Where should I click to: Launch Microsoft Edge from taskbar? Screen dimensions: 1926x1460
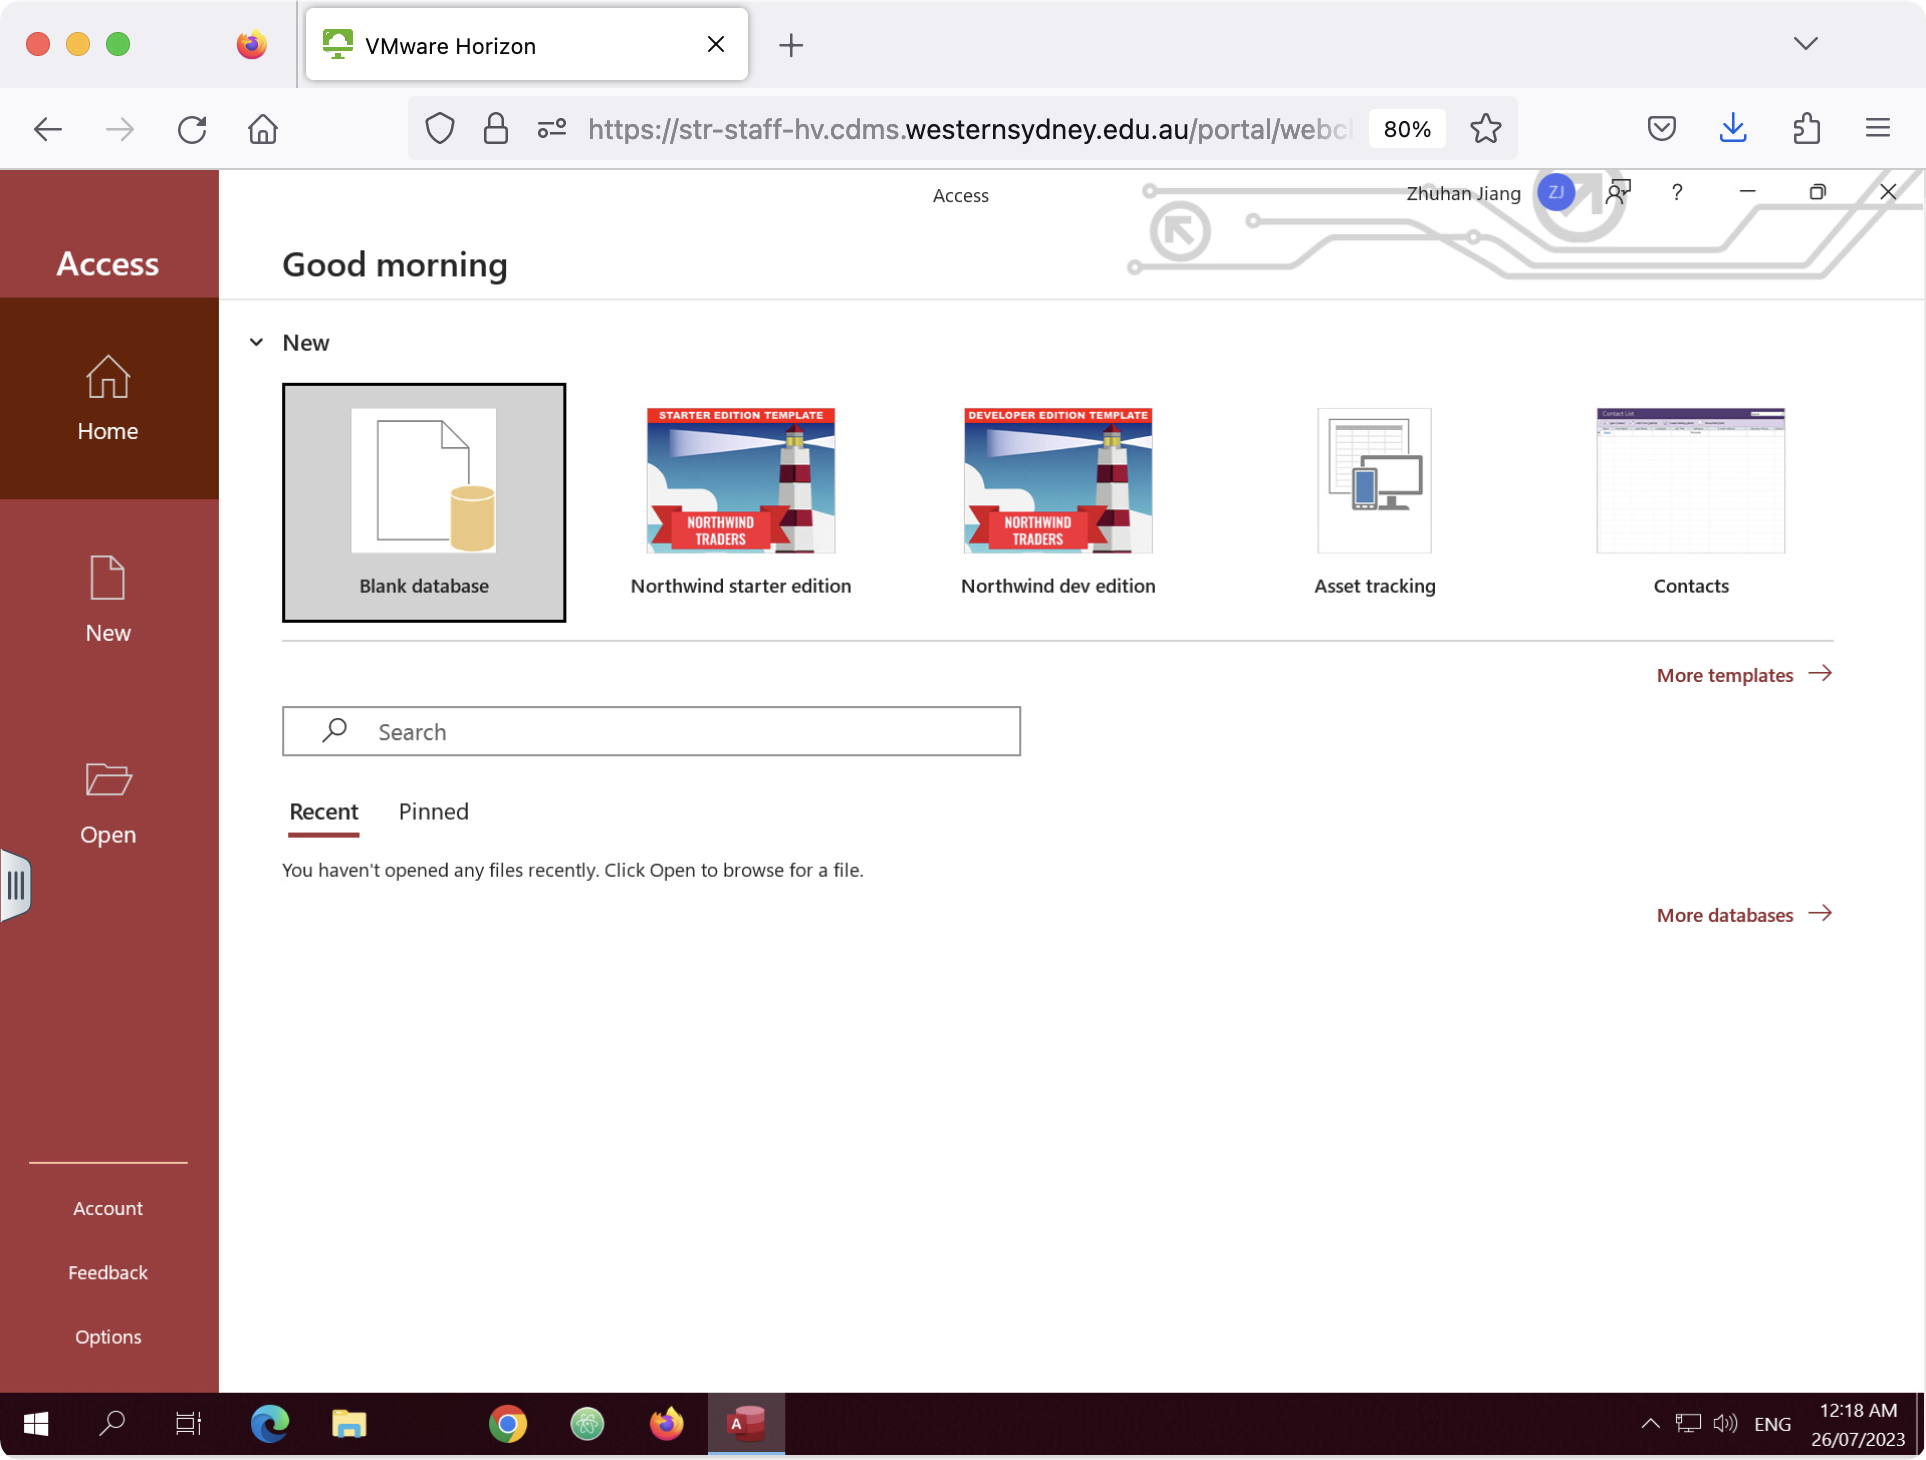click(270, 1423)
